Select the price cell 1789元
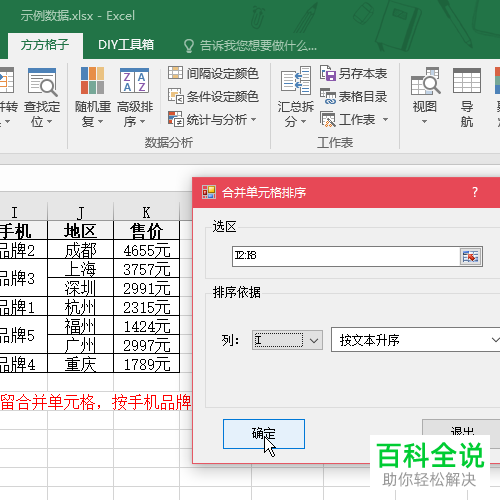 point(147,364)
